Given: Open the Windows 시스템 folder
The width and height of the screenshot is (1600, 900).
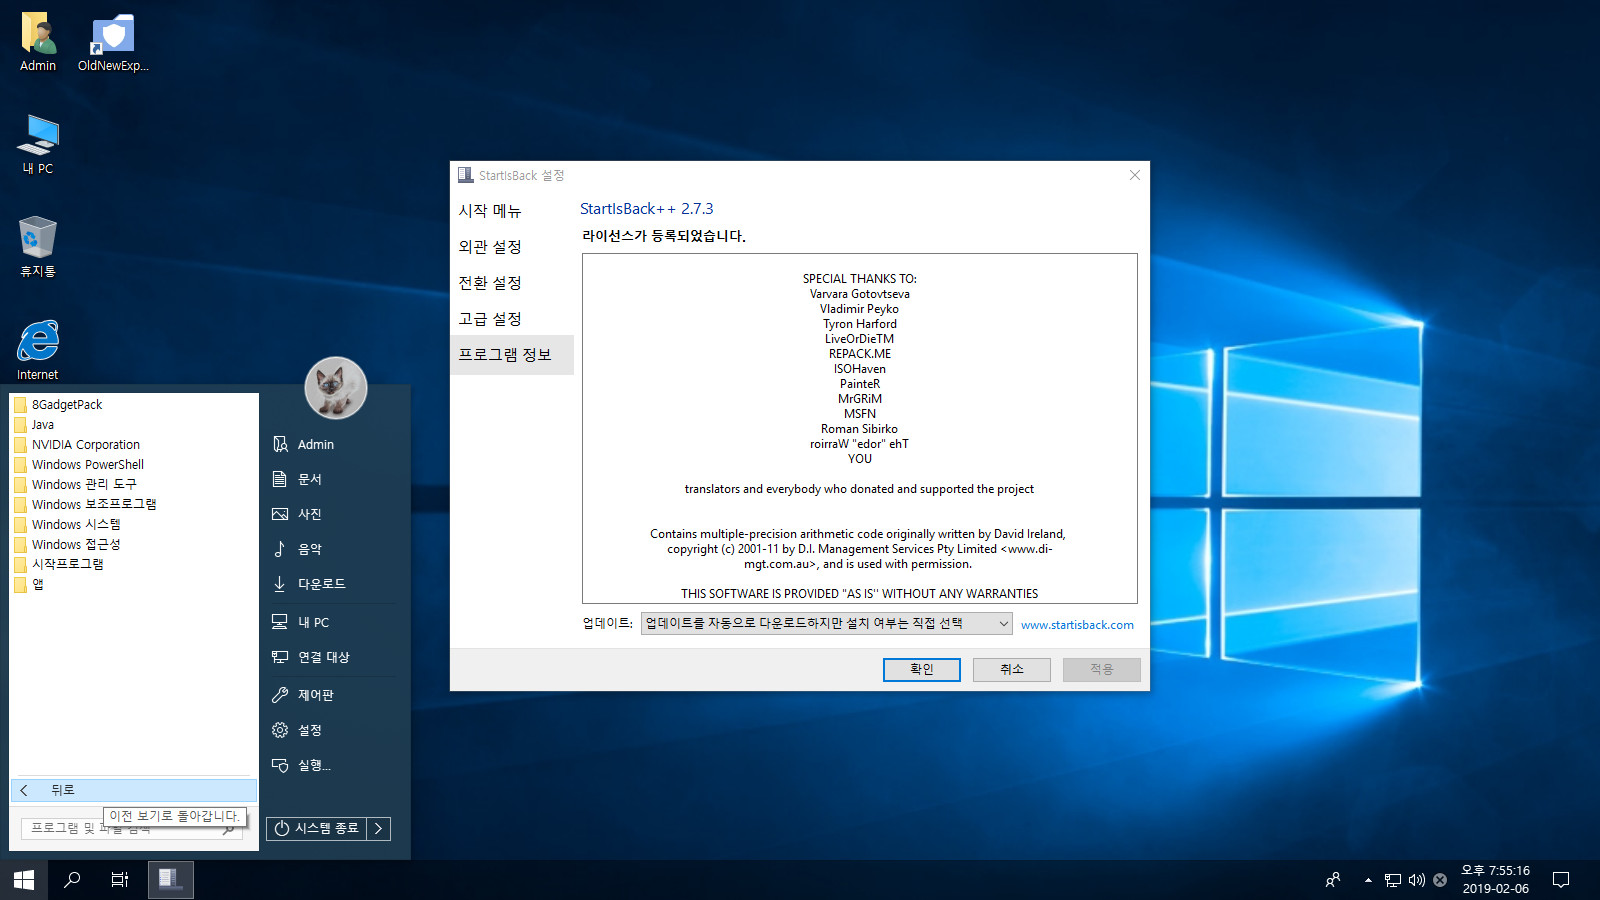Looking at the screenshot, I should (x=134, y=525).
